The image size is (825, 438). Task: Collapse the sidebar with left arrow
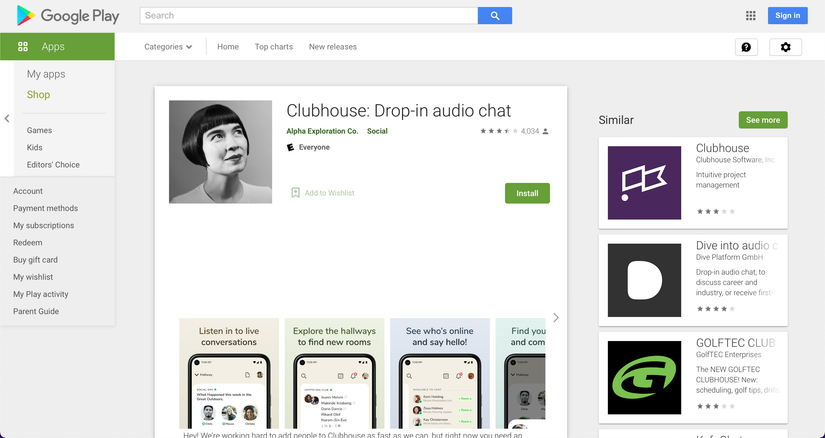click(x=7, y=118)
